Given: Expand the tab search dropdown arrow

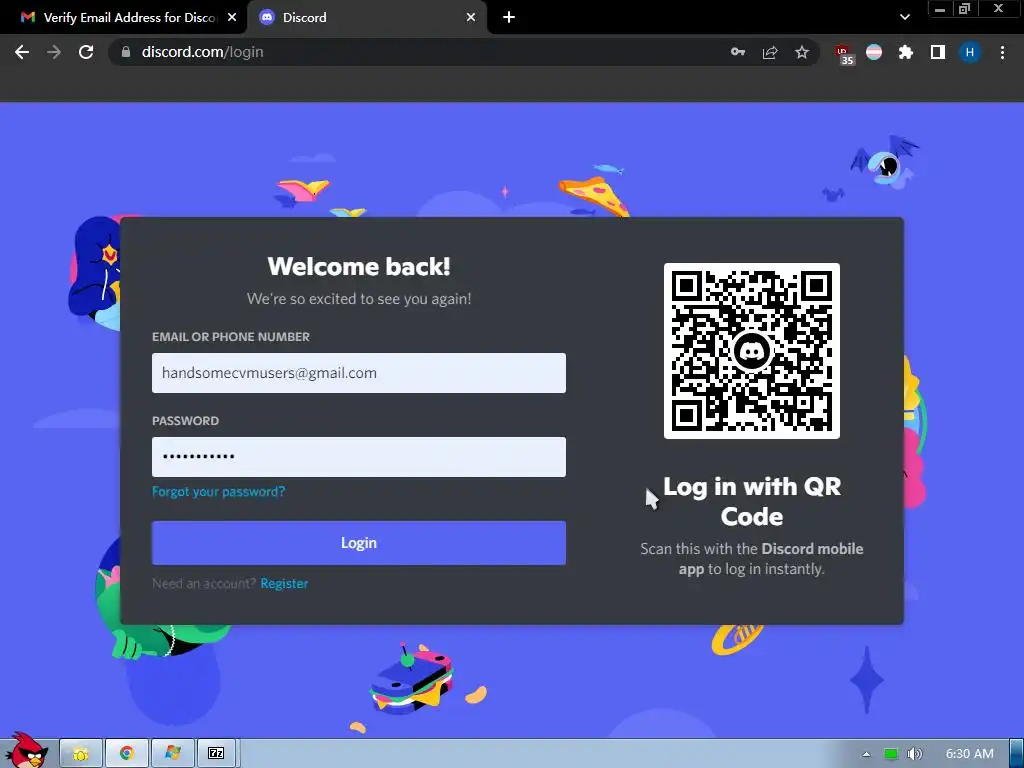Looking at the screenshot, I should tap(904, 18).
